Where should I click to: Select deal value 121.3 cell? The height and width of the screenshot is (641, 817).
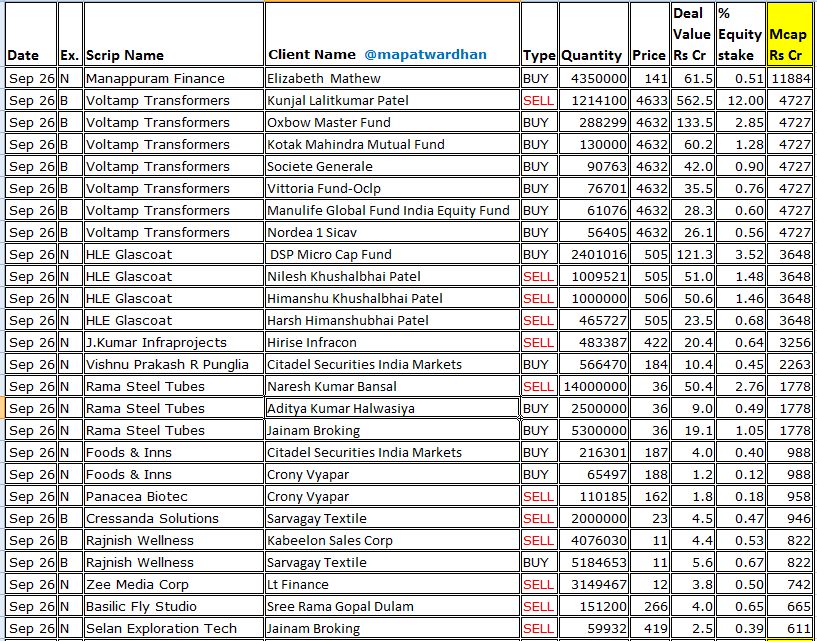(x=692, y=254)
